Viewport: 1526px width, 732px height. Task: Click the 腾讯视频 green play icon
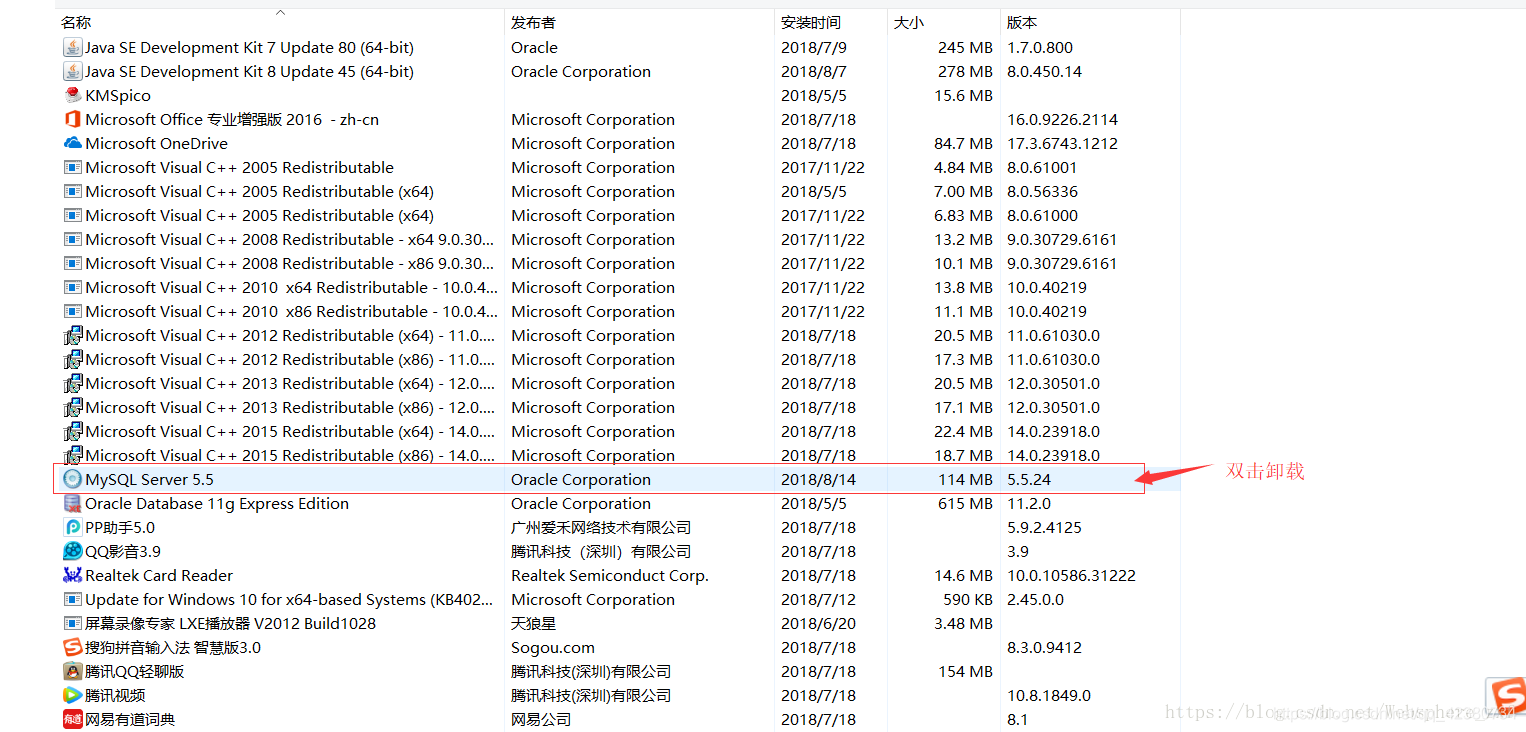(x=73, y=695)
